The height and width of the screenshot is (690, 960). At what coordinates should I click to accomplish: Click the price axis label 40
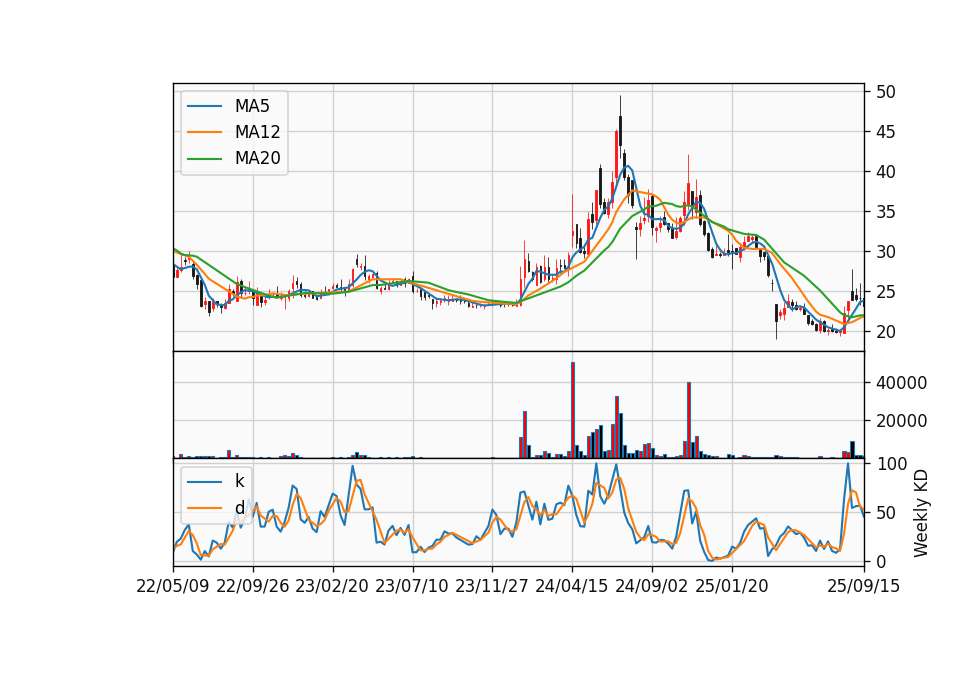(x=885, y=172)
